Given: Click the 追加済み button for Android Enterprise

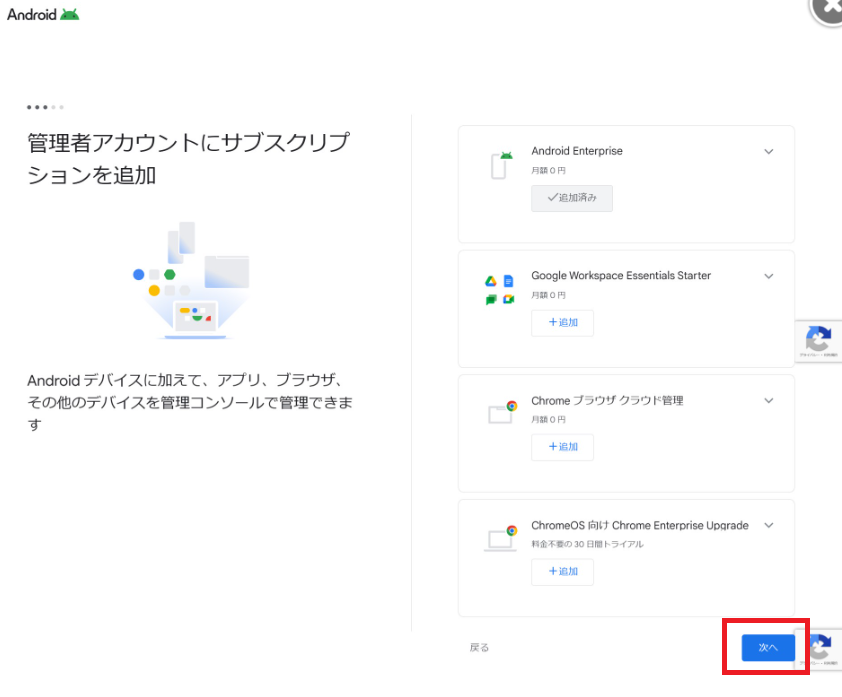Looking at the screenshot, I should pyautogui.click(x=572, y=198).
